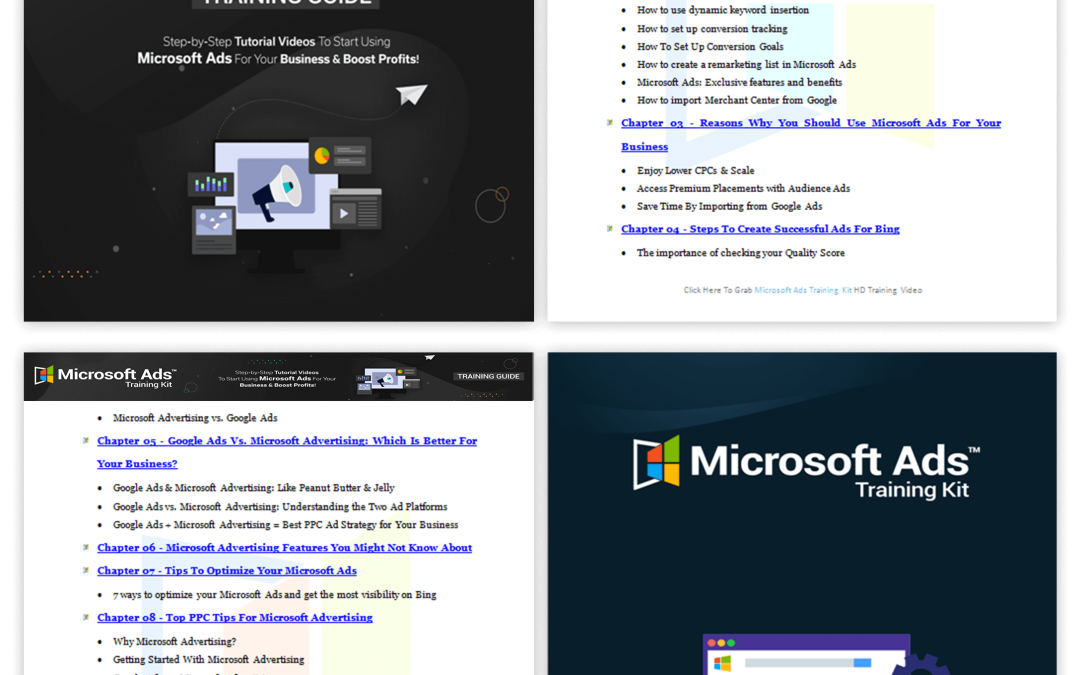Click the TRAINING GUIDE badge in the header banner
Image resolution: width=1080 pixels, height=675 pixels.
coord(488,376)
